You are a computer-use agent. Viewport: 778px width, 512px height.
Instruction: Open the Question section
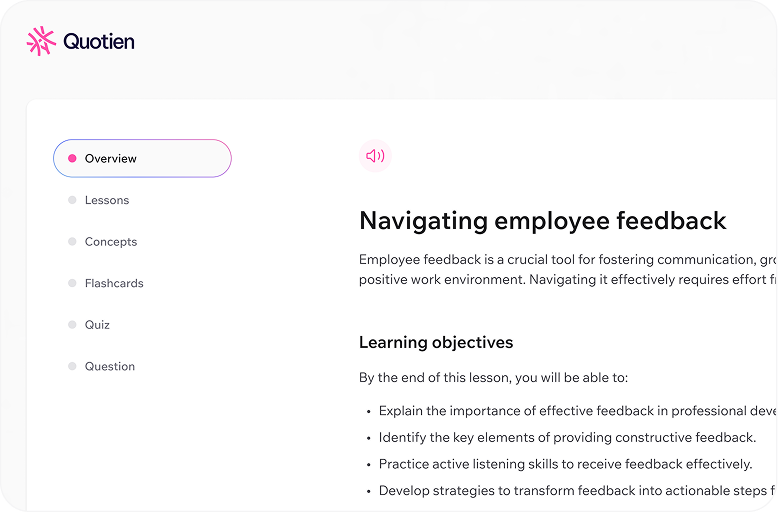[x=110, y=366]
